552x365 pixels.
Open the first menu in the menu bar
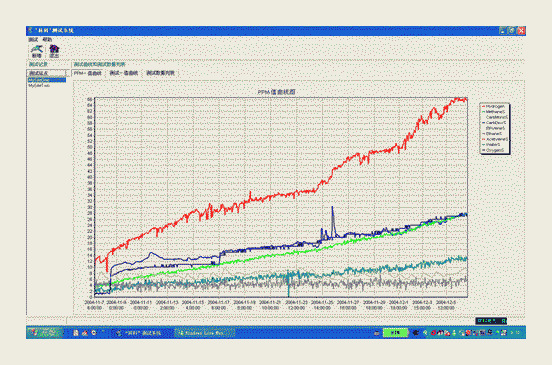pos(33,39)
